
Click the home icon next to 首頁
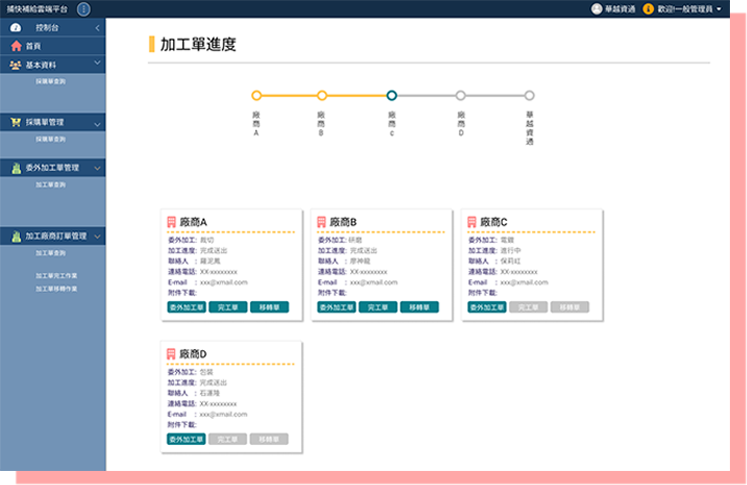pyautogui.click(x=16, y=46)
